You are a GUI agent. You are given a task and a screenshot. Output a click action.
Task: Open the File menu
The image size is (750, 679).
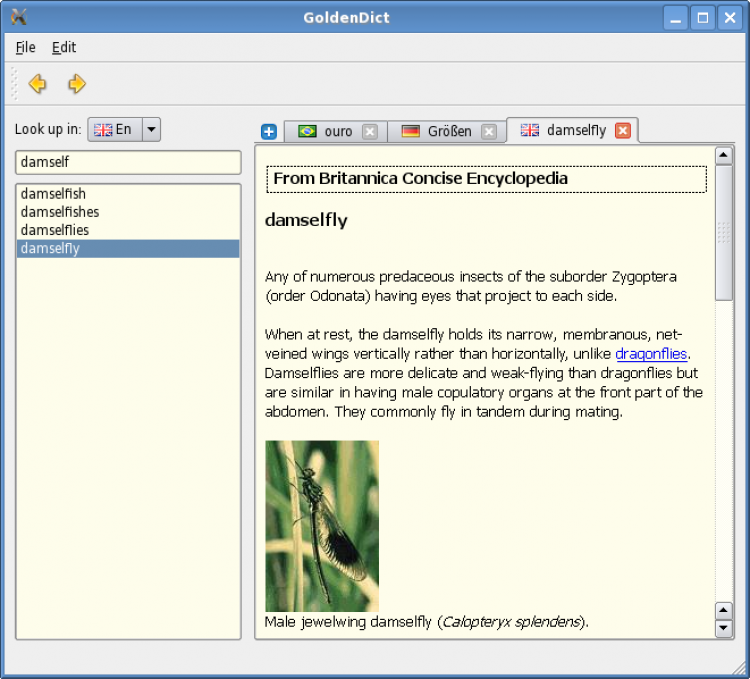(25, 47)
